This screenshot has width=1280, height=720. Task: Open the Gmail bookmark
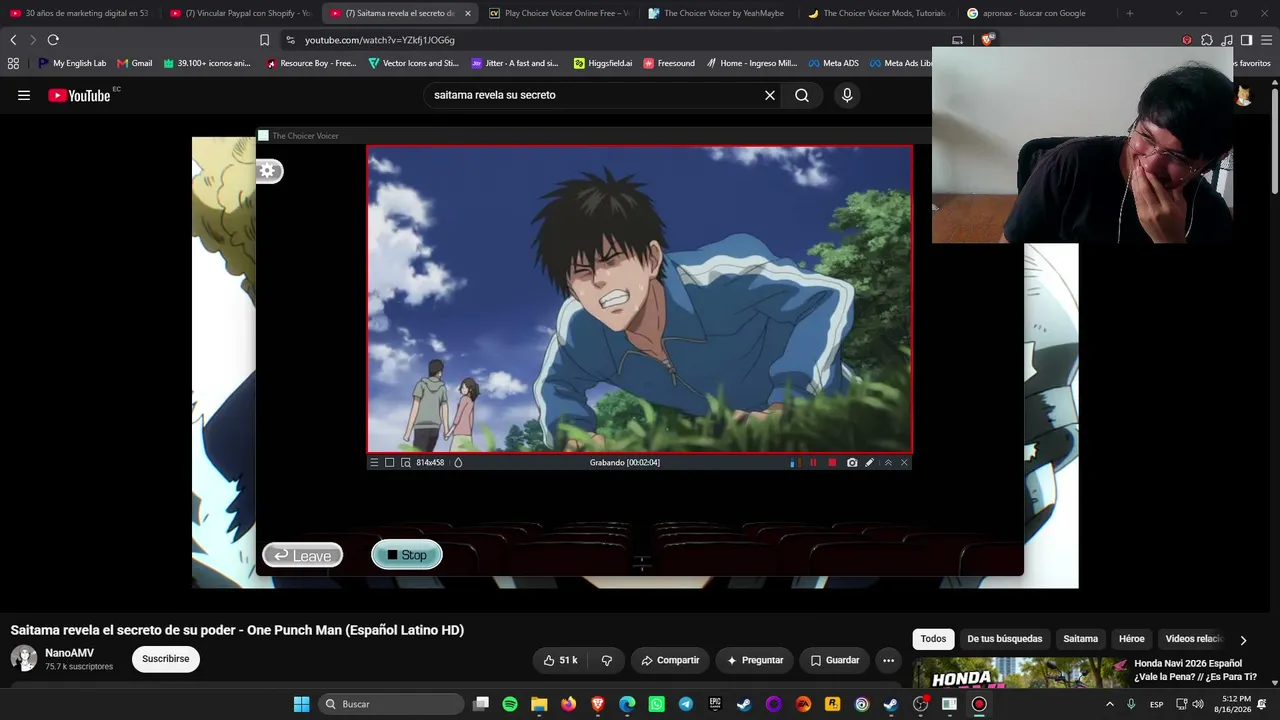(135, 63)
